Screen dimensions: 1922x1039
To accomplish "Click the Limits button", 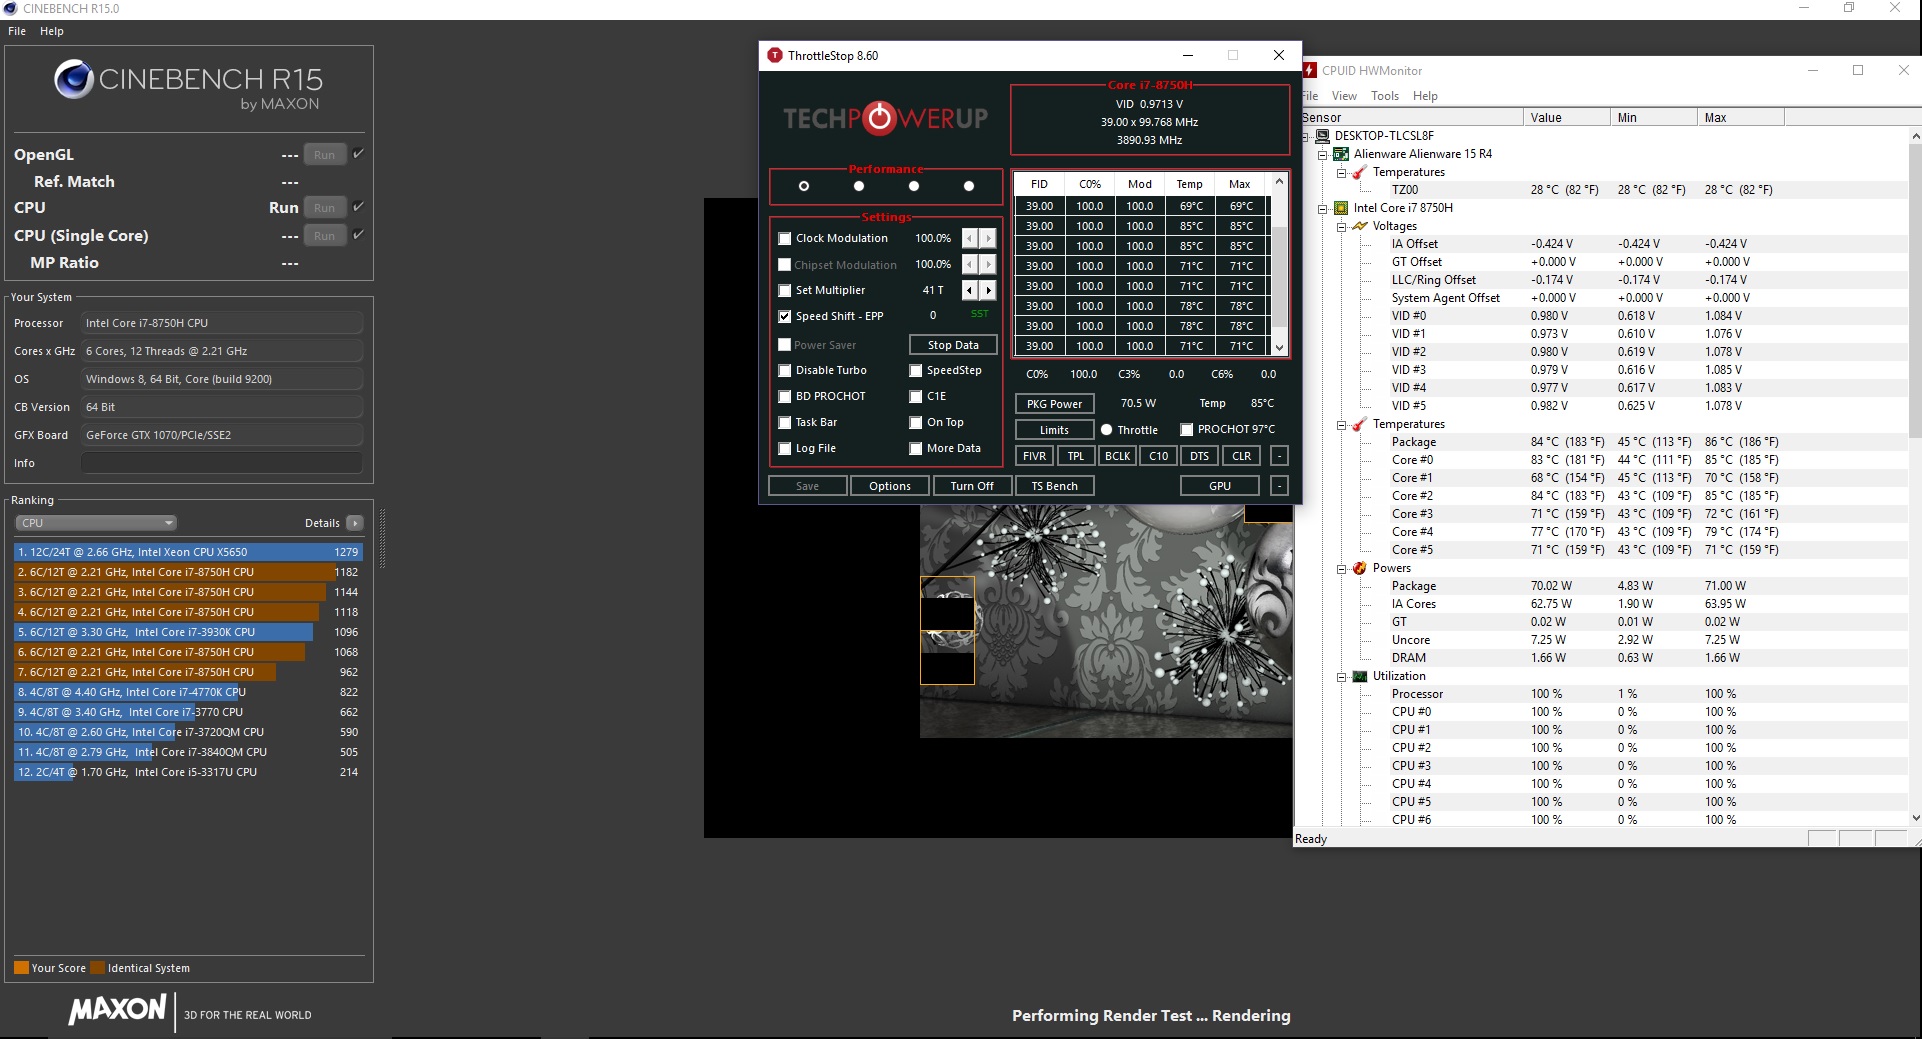I will pos(1054,430).
